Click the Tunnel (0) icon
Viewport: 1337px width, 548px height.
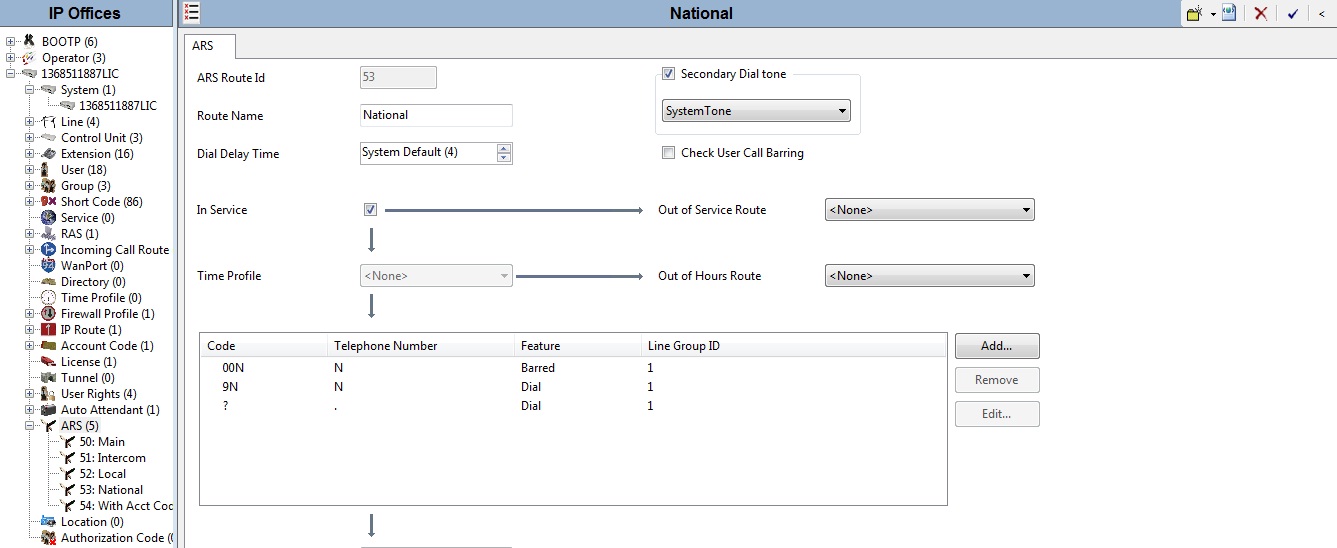pos(48,378)
